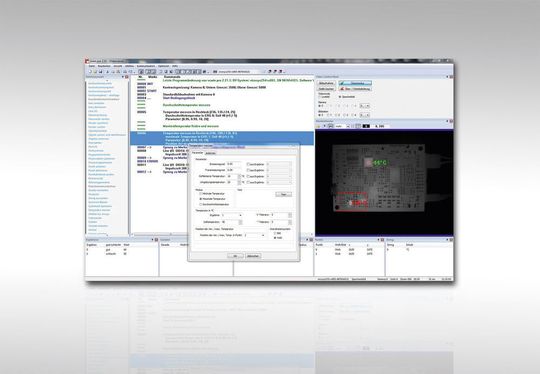Screen dimensions: 540x374
Task: Click the Abbrechen button
Action: point(253,256)
